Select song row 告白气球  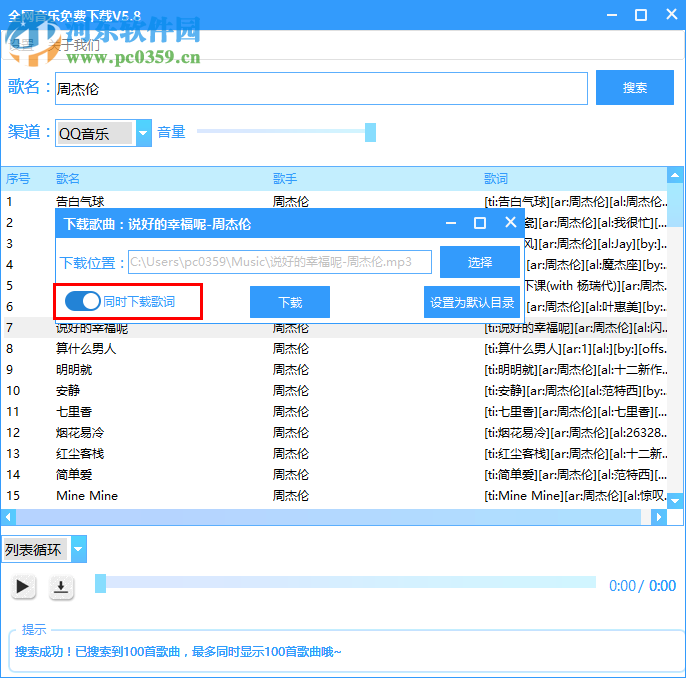334,202
